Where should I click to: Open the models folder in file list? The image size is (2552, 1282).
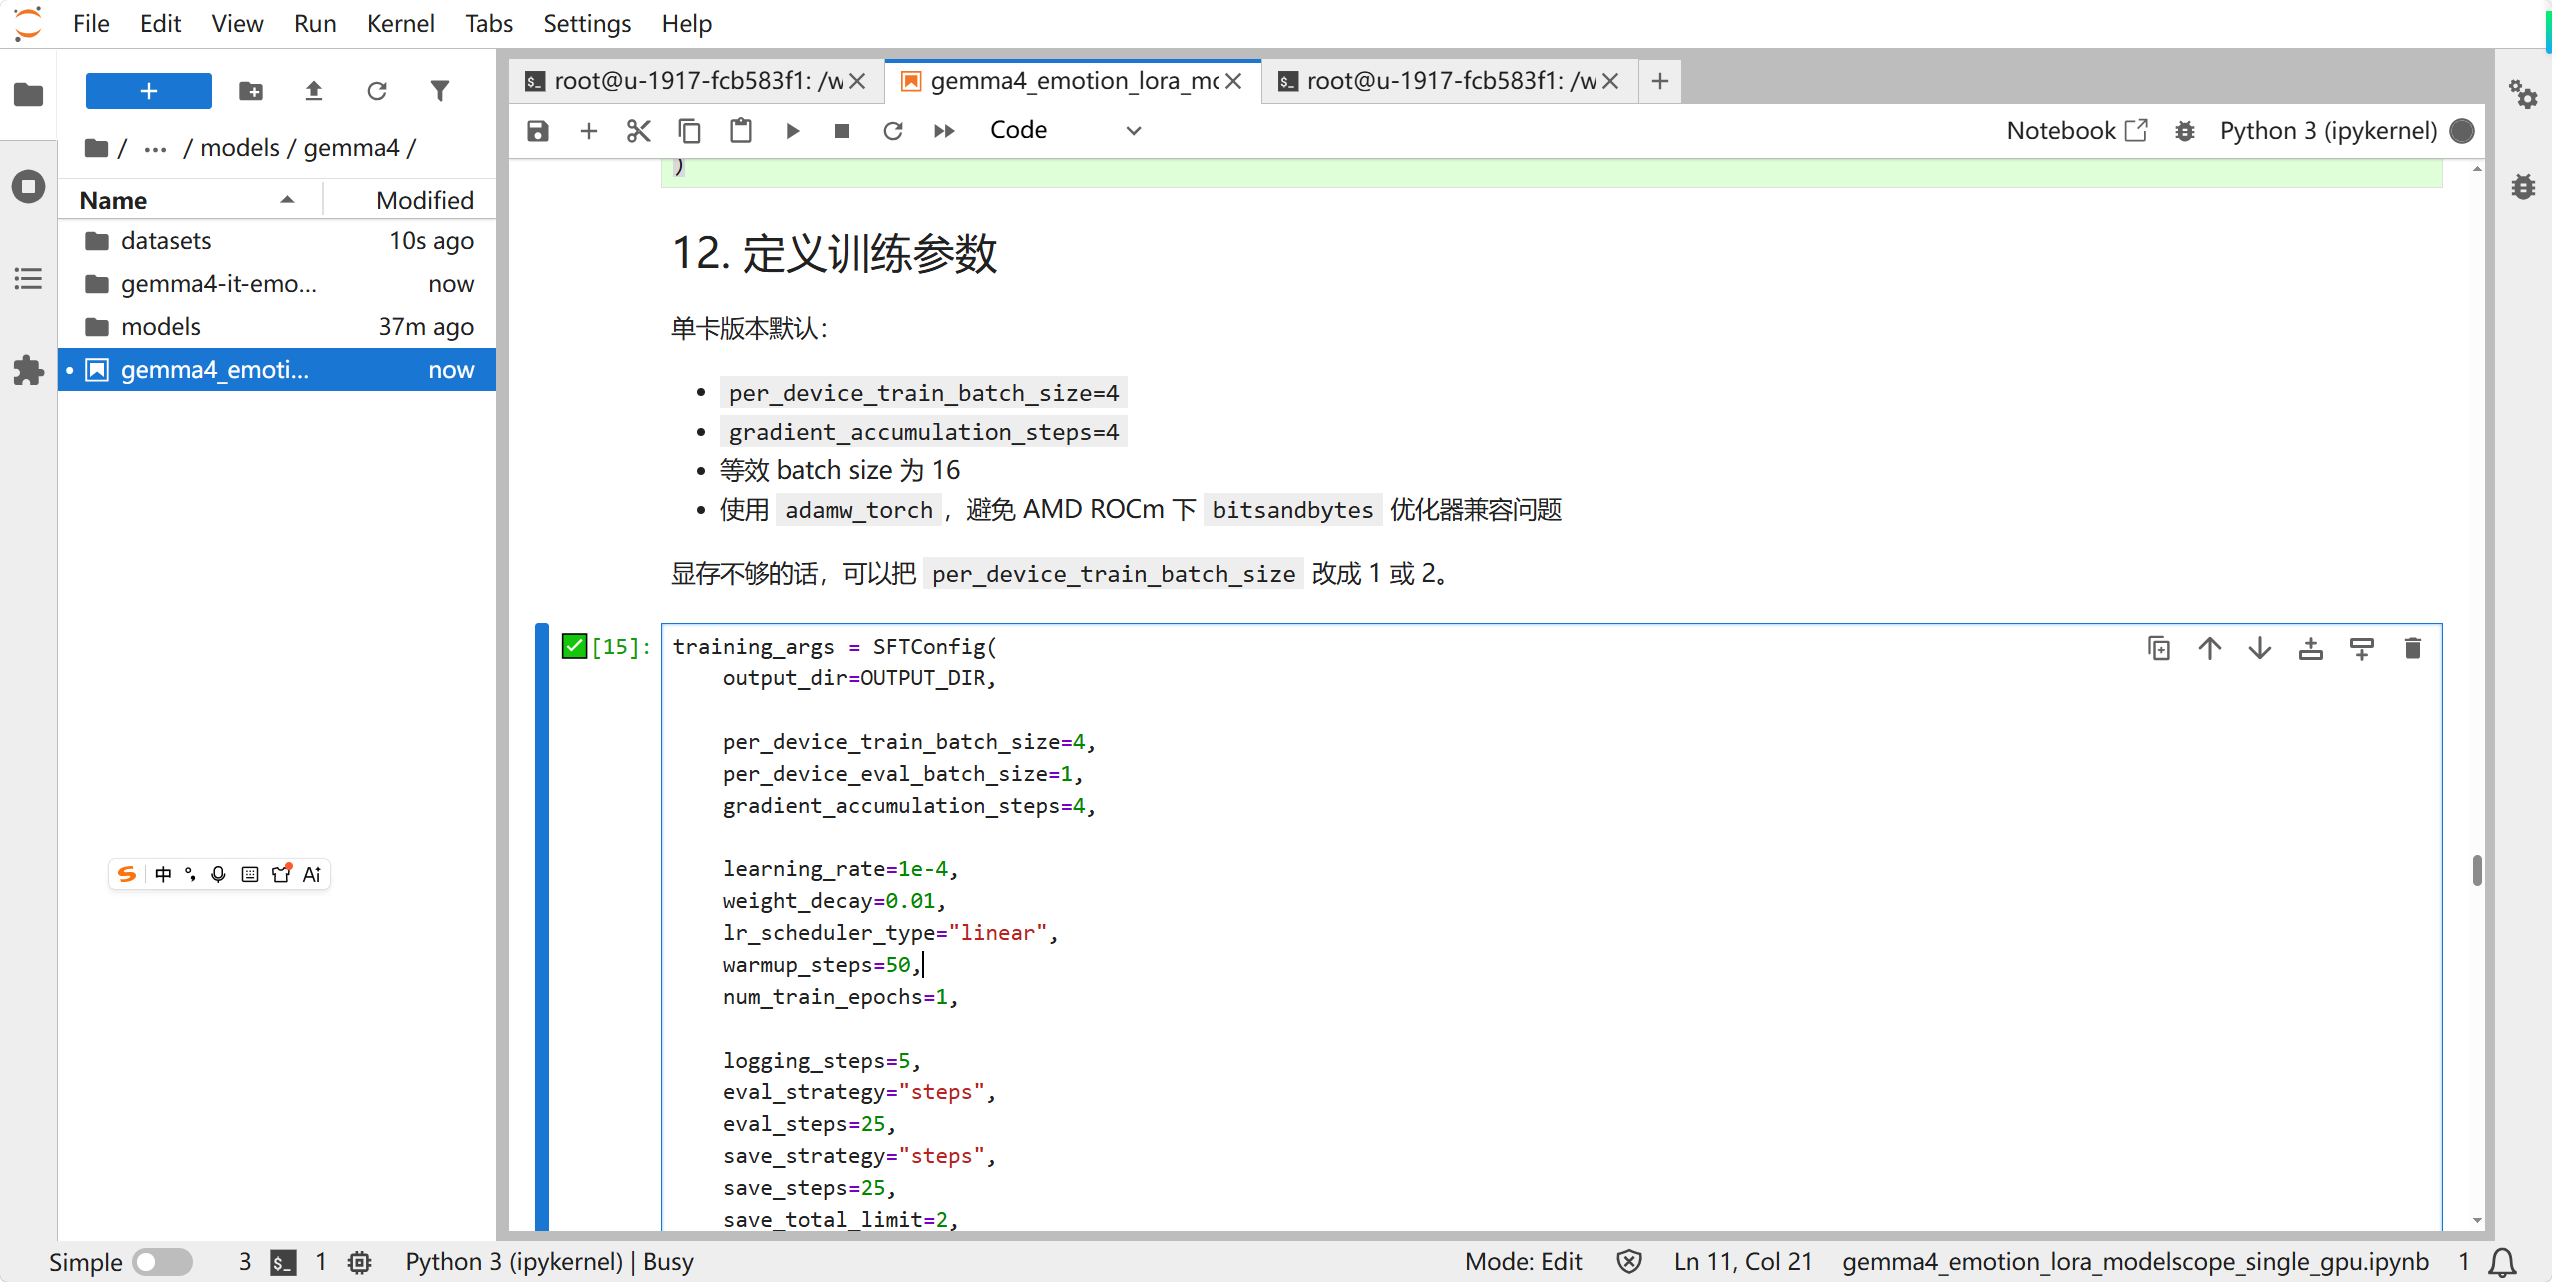pos(277,327)
